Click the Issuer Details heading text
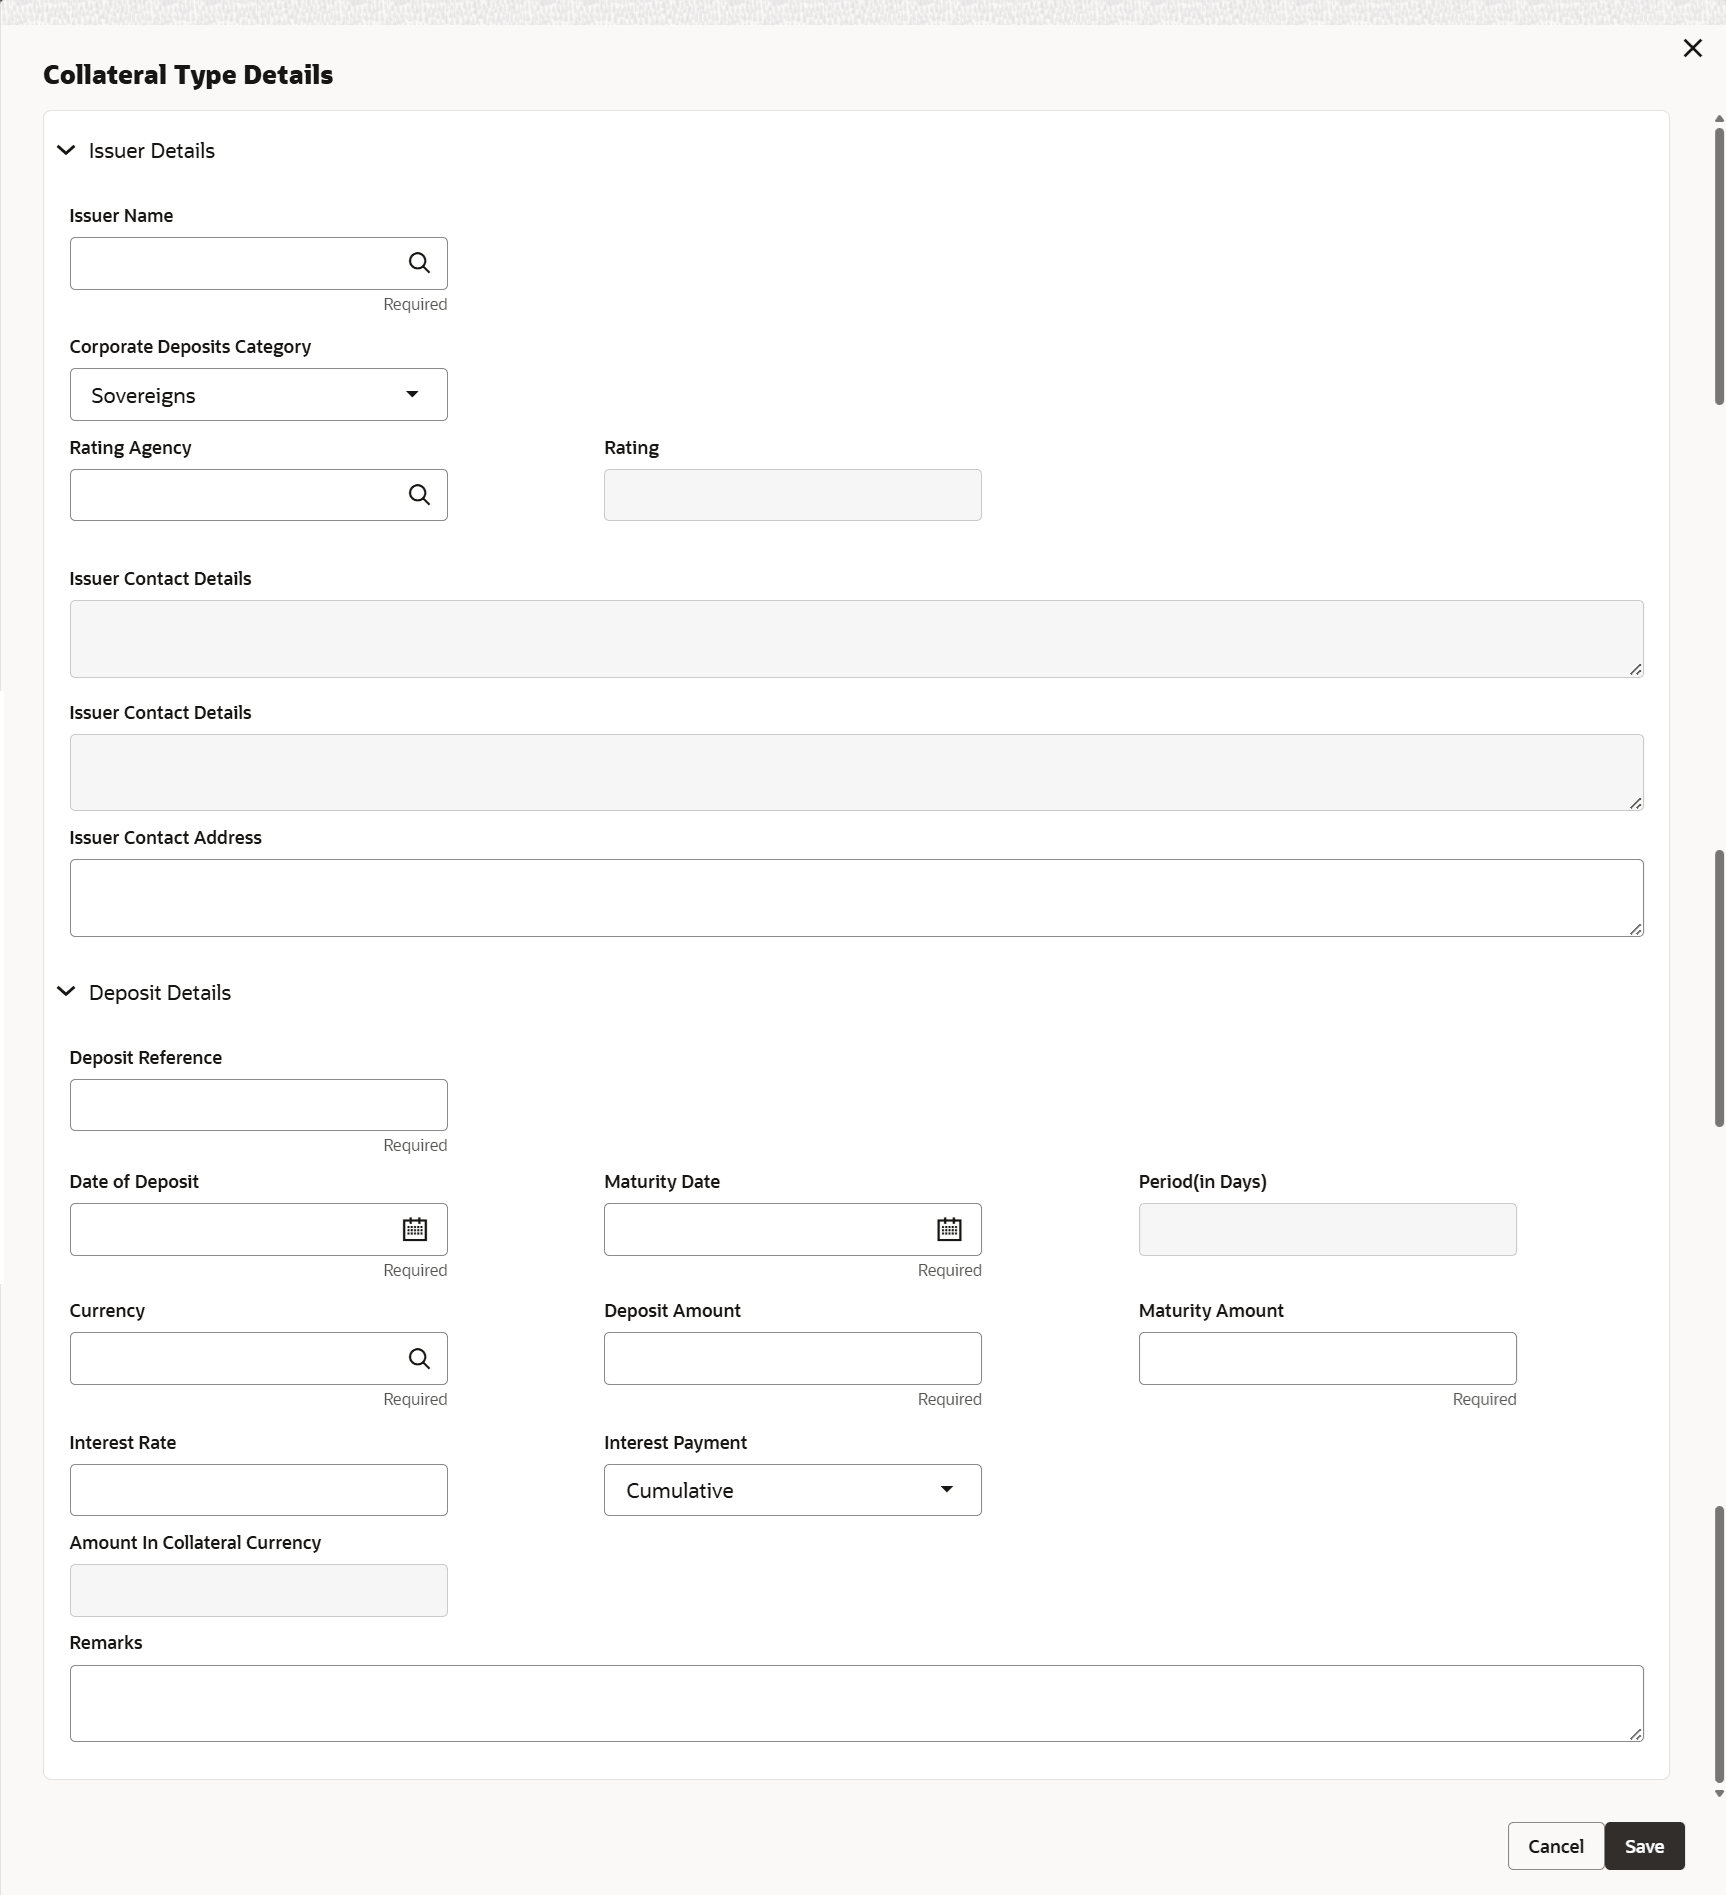The width and height of the screenshot is (1726, 1895). [x=152, y=150]
